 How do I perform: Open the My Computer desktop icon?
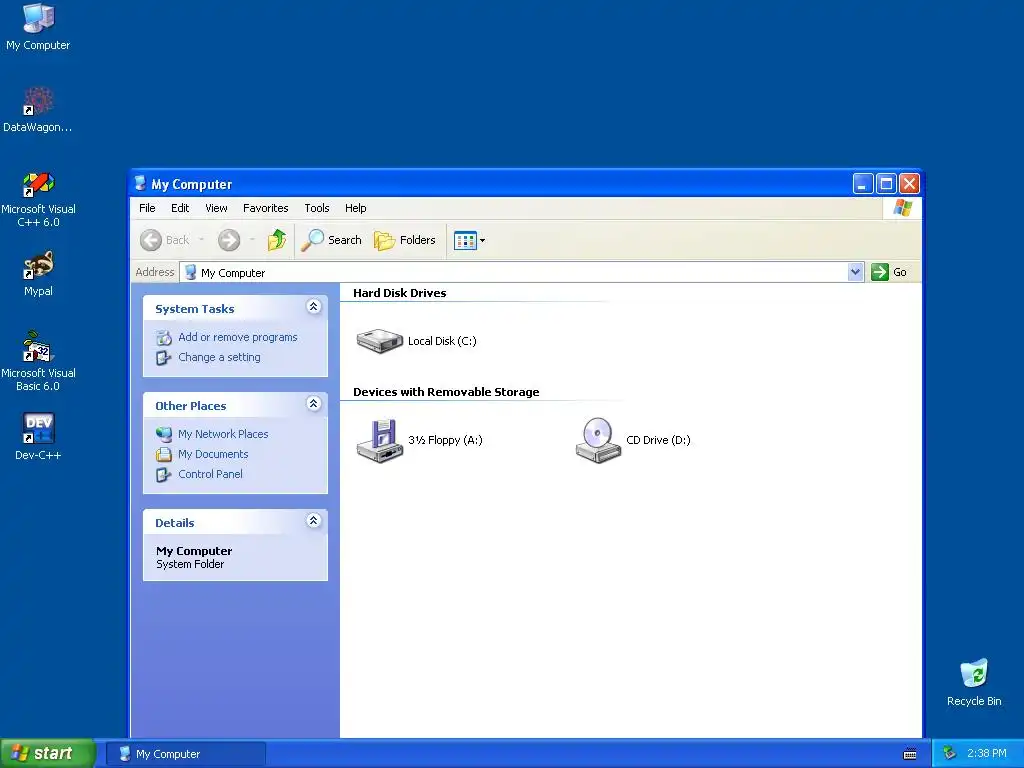[x=38, y=27]
